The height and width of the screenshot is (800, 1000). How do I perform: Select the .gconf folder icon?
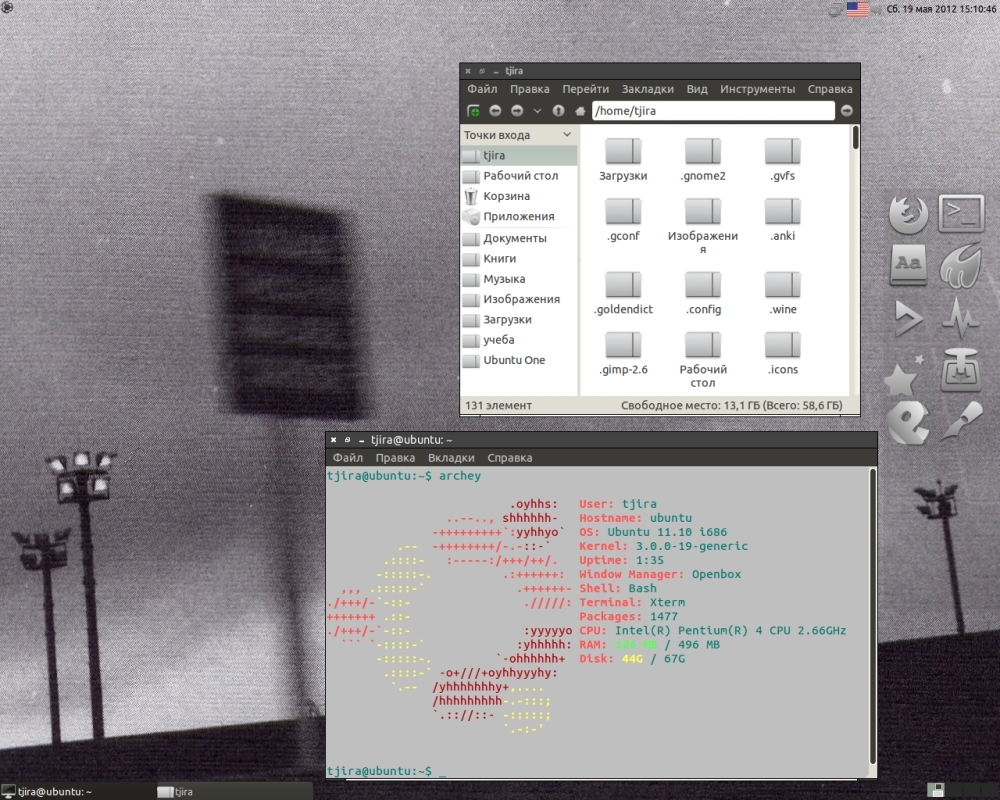point(623,212)
